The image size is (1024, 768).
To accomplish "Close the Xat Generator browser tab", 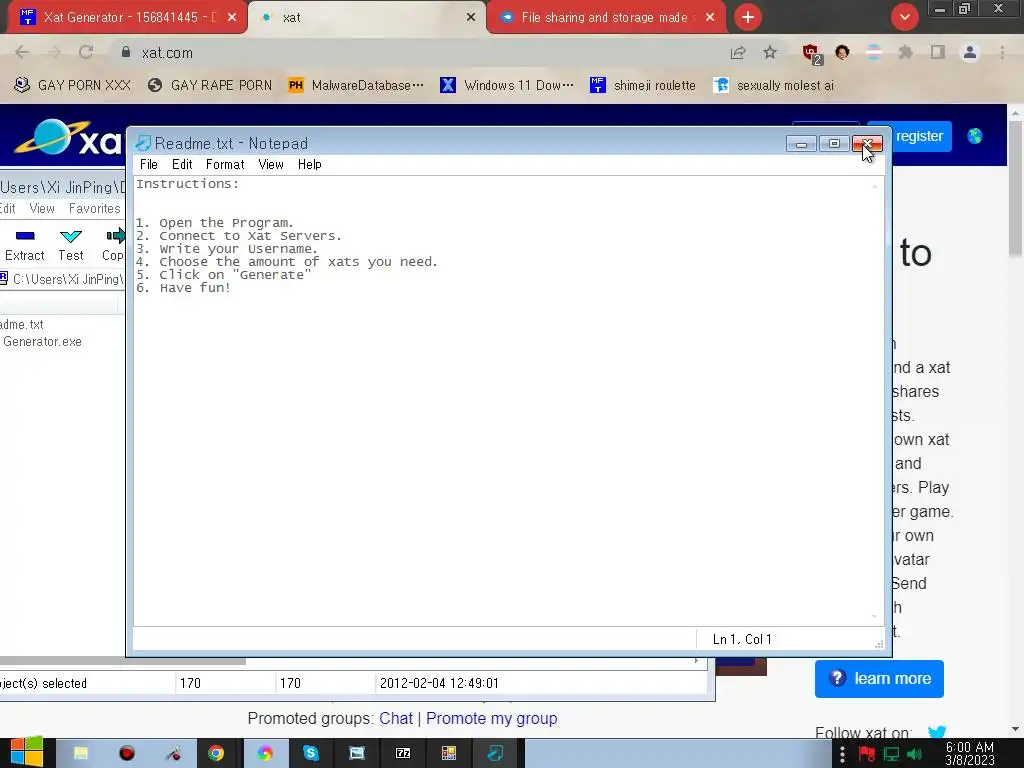I will click(x=232, y=17).
